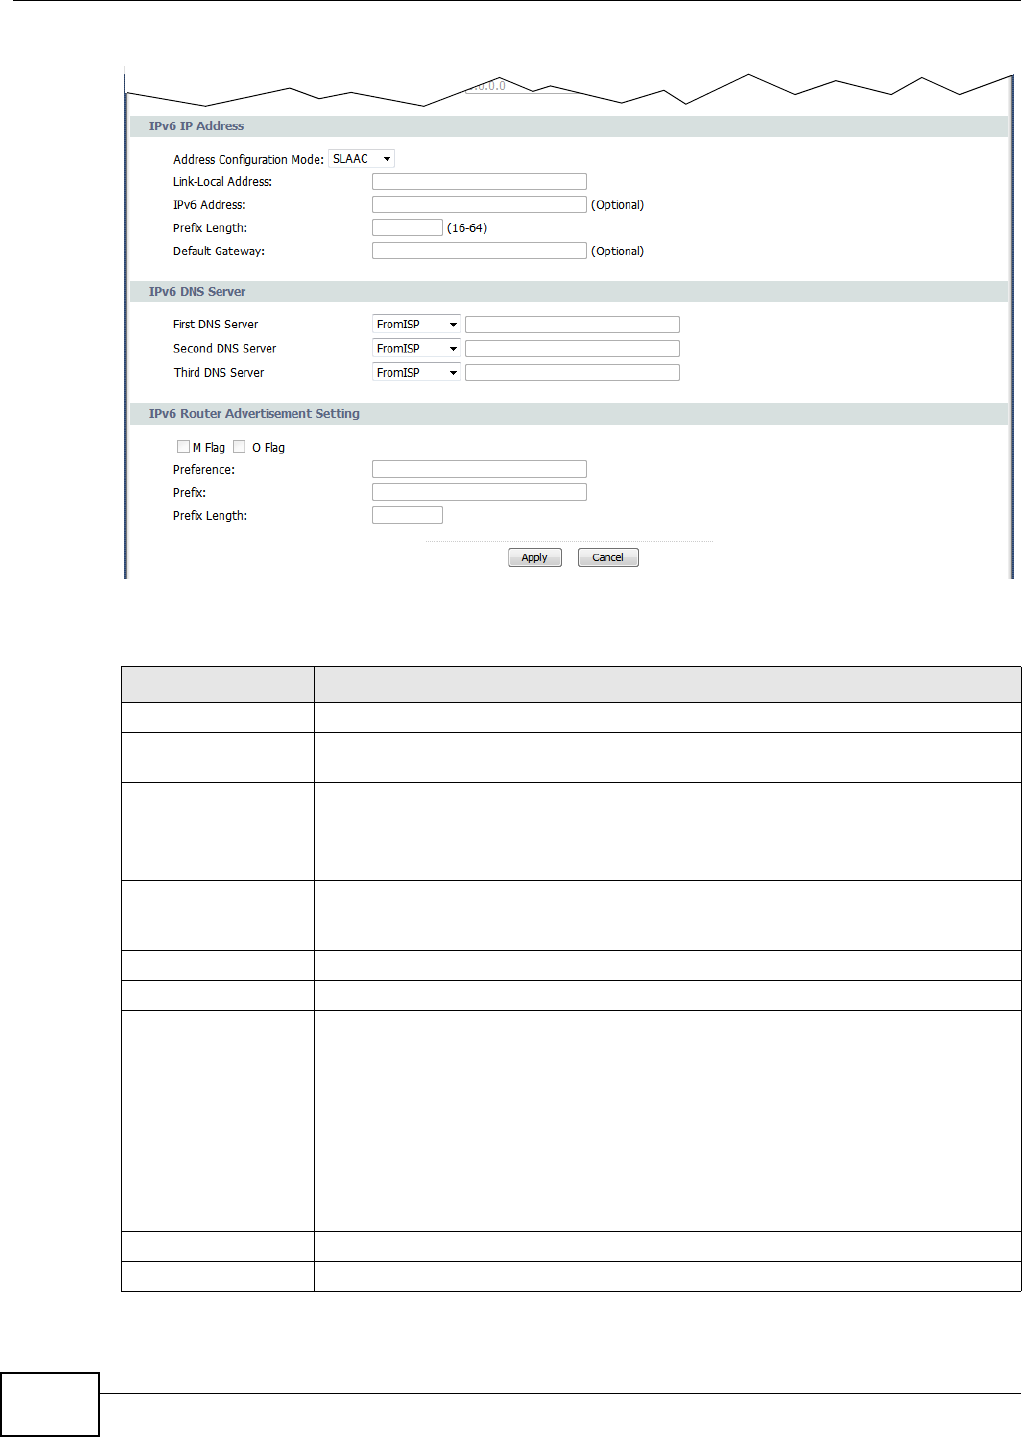Screen dimensions: 1022x1437
Task: Open the First DNS Server source dropdown
Action: coord(416,324)
